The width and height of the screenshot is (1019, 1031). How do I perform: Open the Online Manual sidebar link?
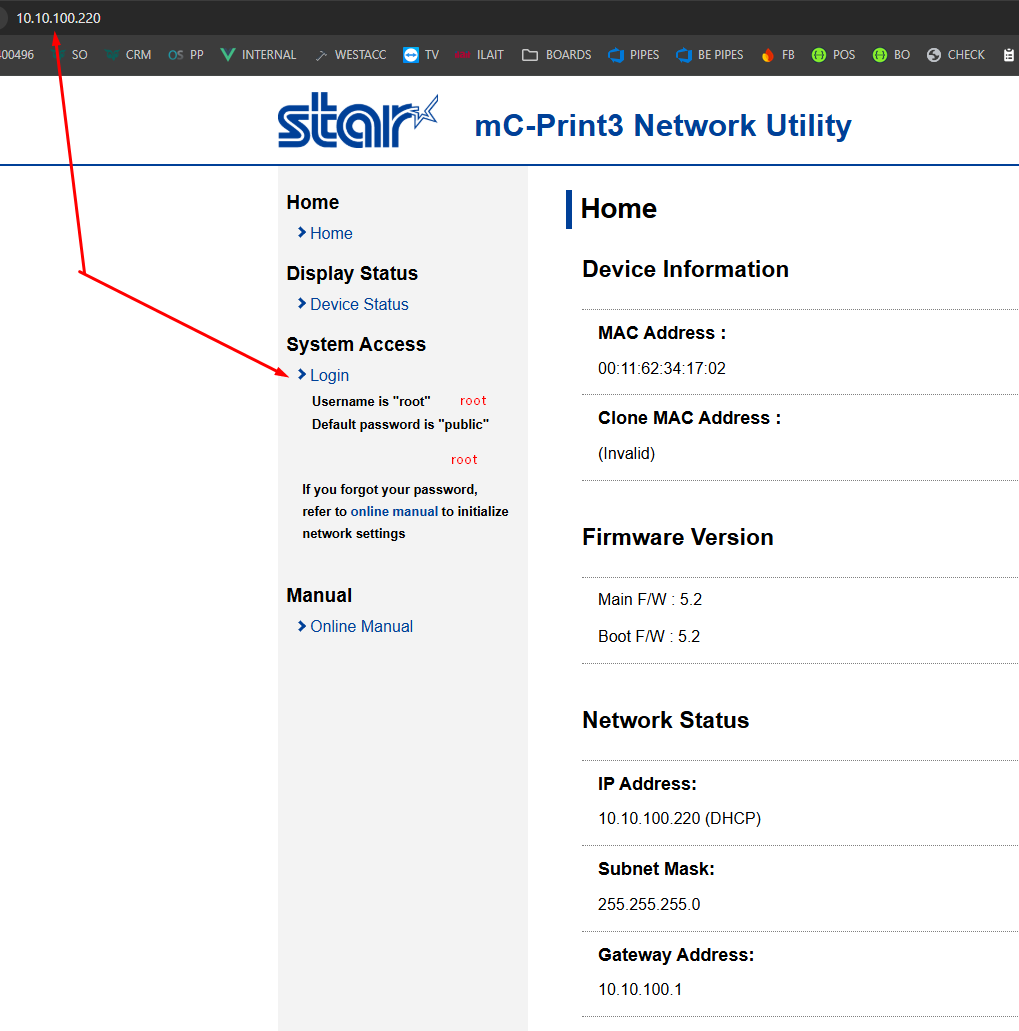[x=361, y=626]
